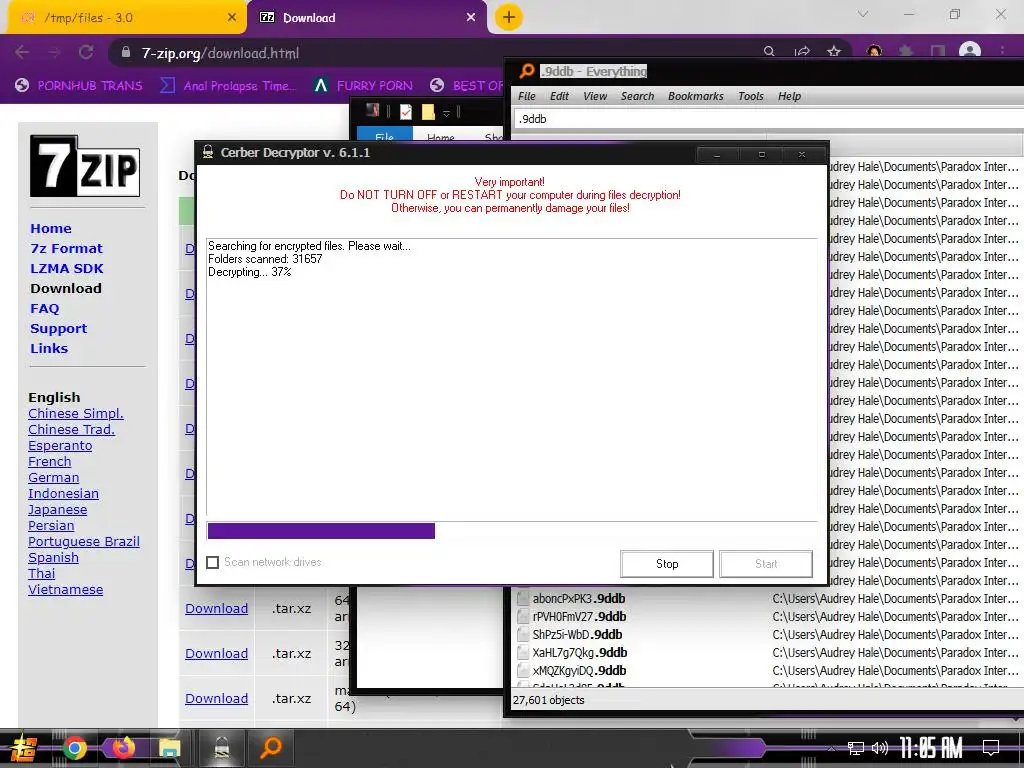Reload the 7-zip.org page
The image size is (1024, 768).
click(86, 52)
